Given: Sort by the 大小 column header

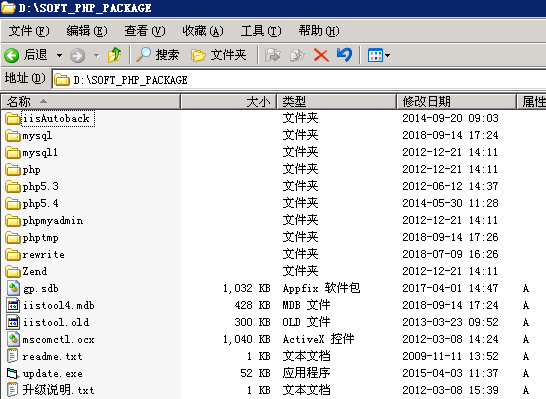Looking at the screenshot, I should [x=229, y=102].
